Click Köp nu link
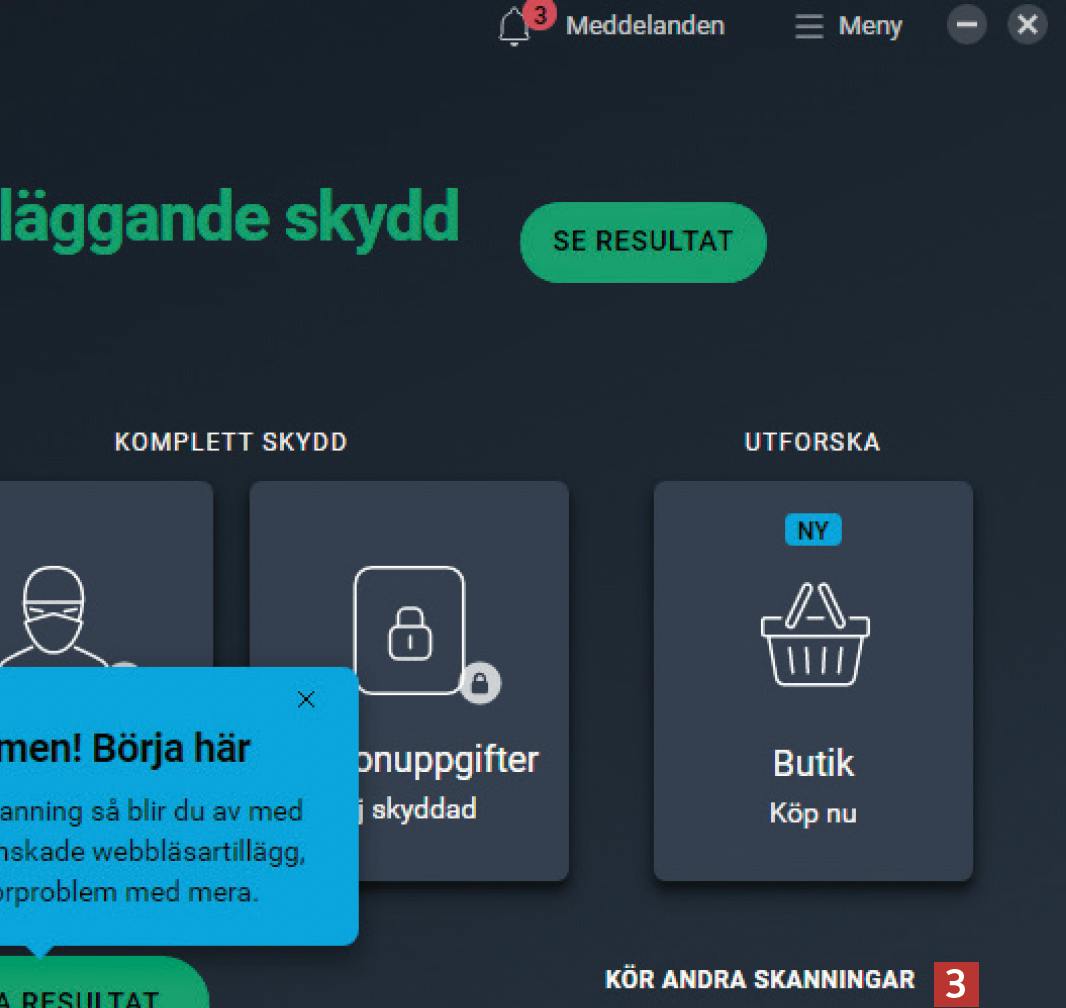1066x1008 pixels. 813,813
